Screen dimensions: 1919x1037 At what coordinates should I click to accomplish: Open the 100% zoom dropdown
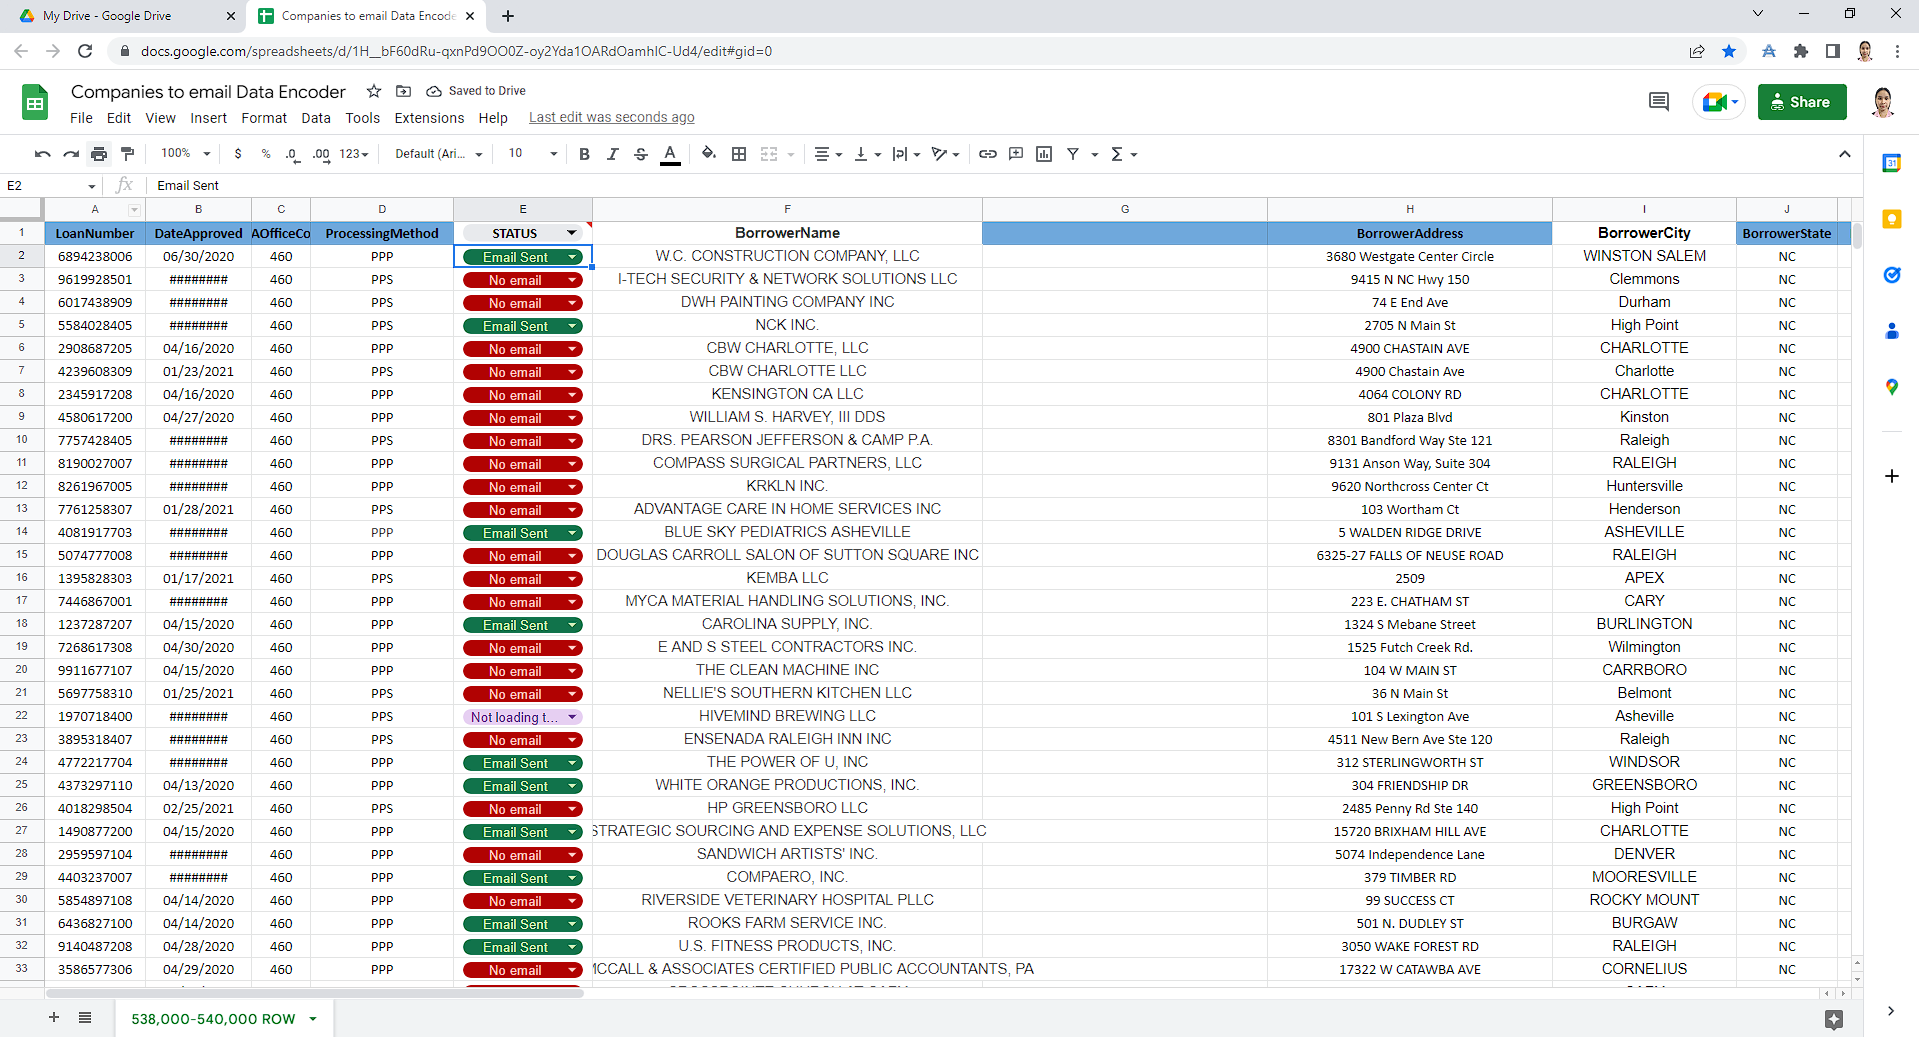(186, 154)
